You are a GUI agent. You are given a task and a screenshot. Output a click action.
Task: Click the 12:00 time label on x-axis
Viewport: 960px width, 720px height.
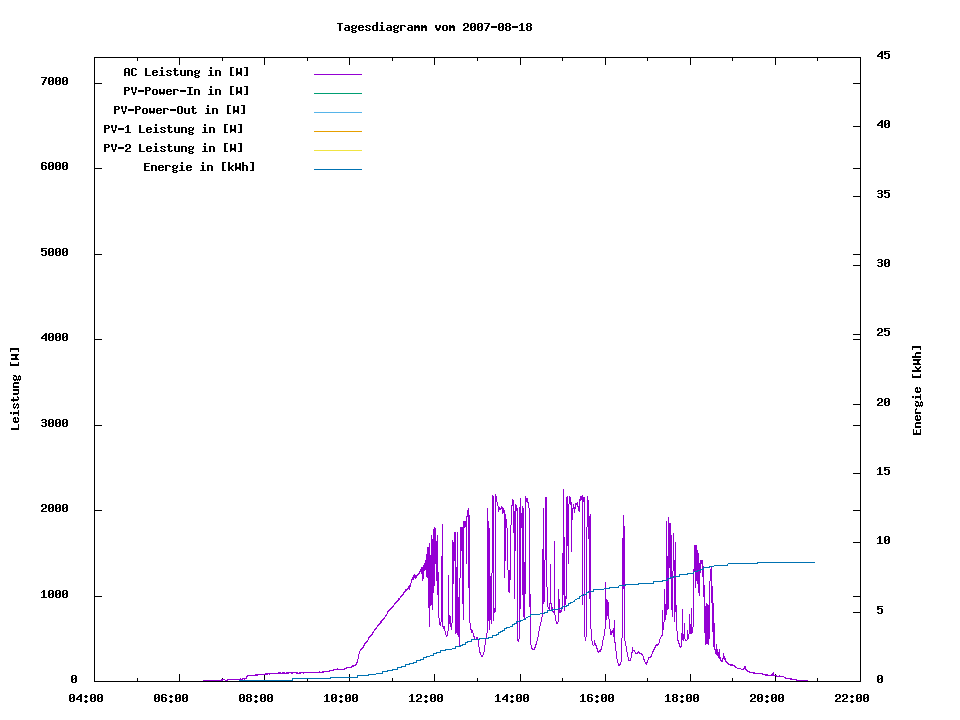click(x=426, y=698)
